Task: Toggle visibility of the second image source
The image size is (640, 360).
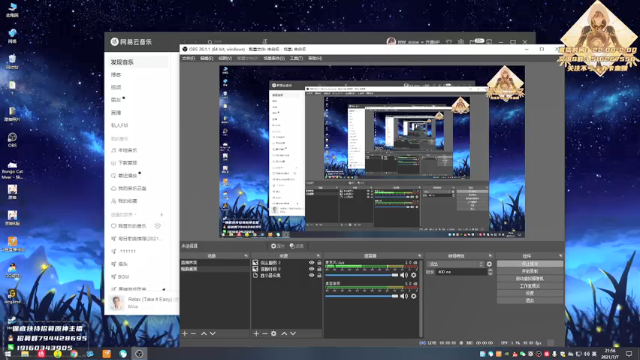Action: (x=311, y=269)
